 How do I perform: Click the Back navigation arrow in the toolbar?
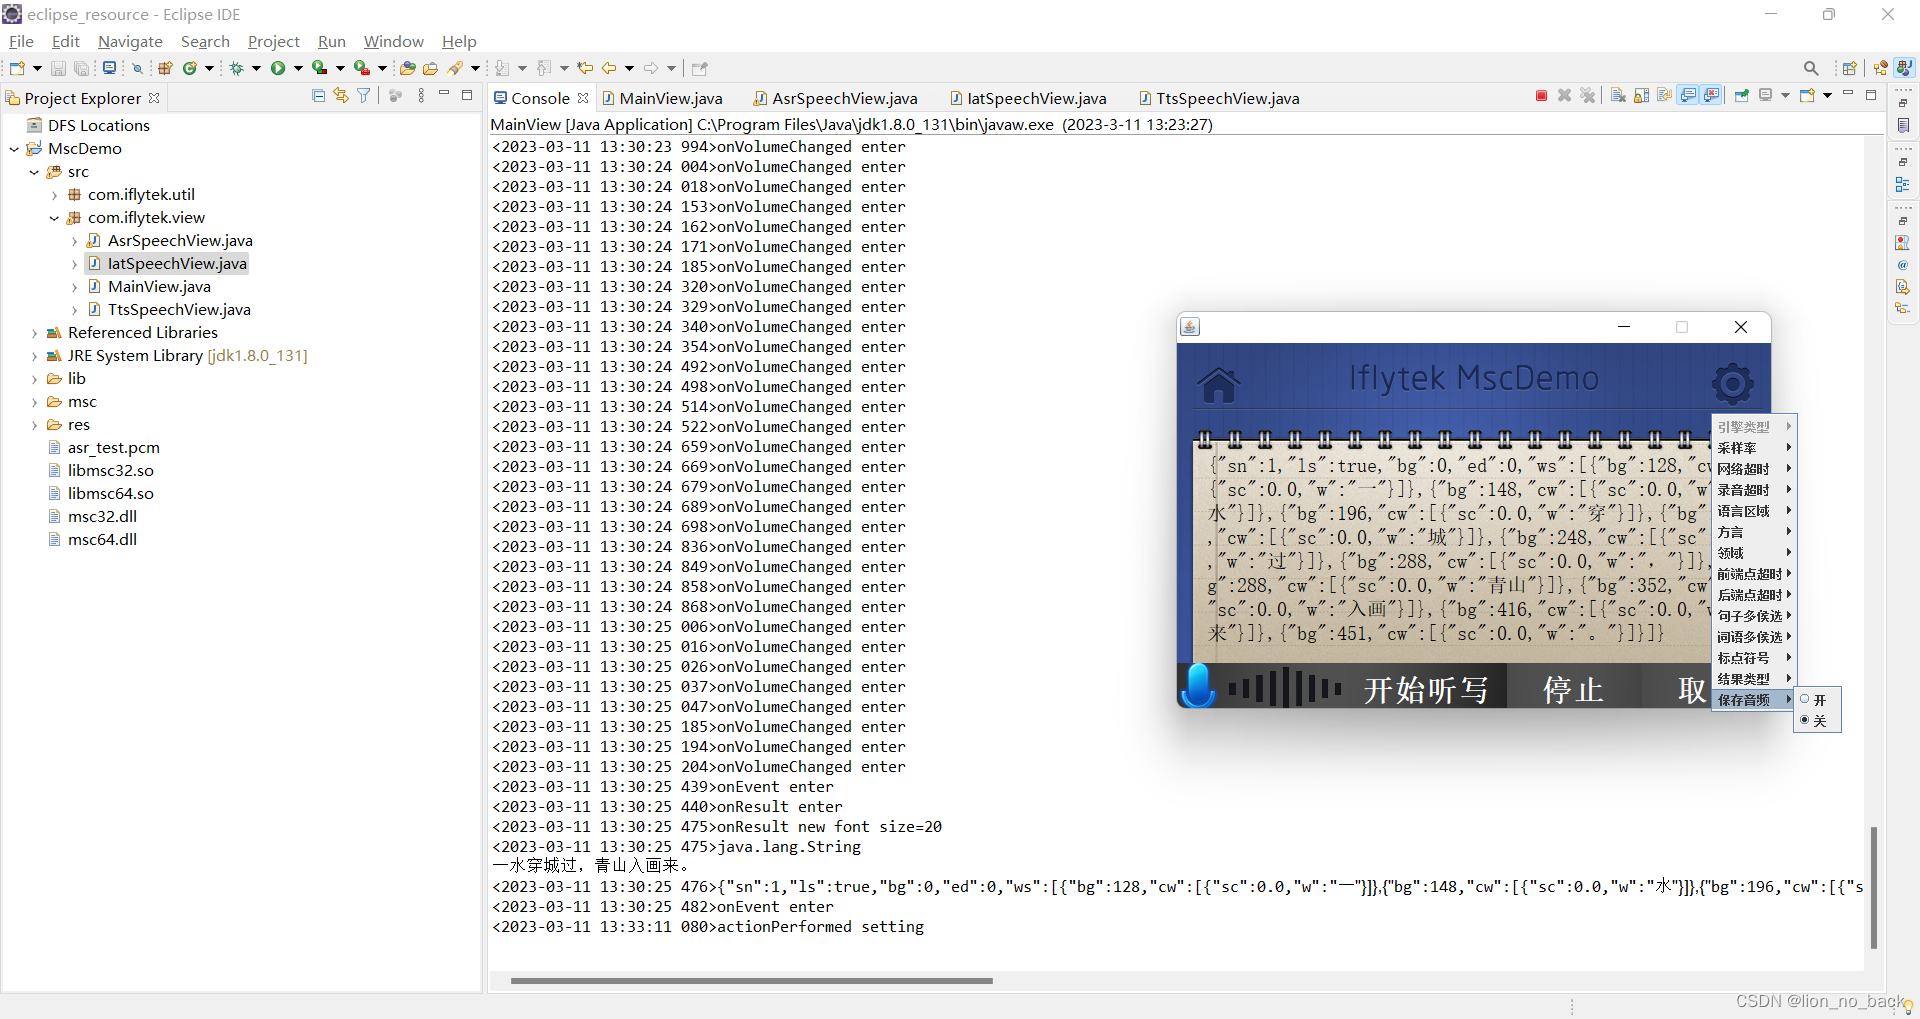tap(609, 69)
